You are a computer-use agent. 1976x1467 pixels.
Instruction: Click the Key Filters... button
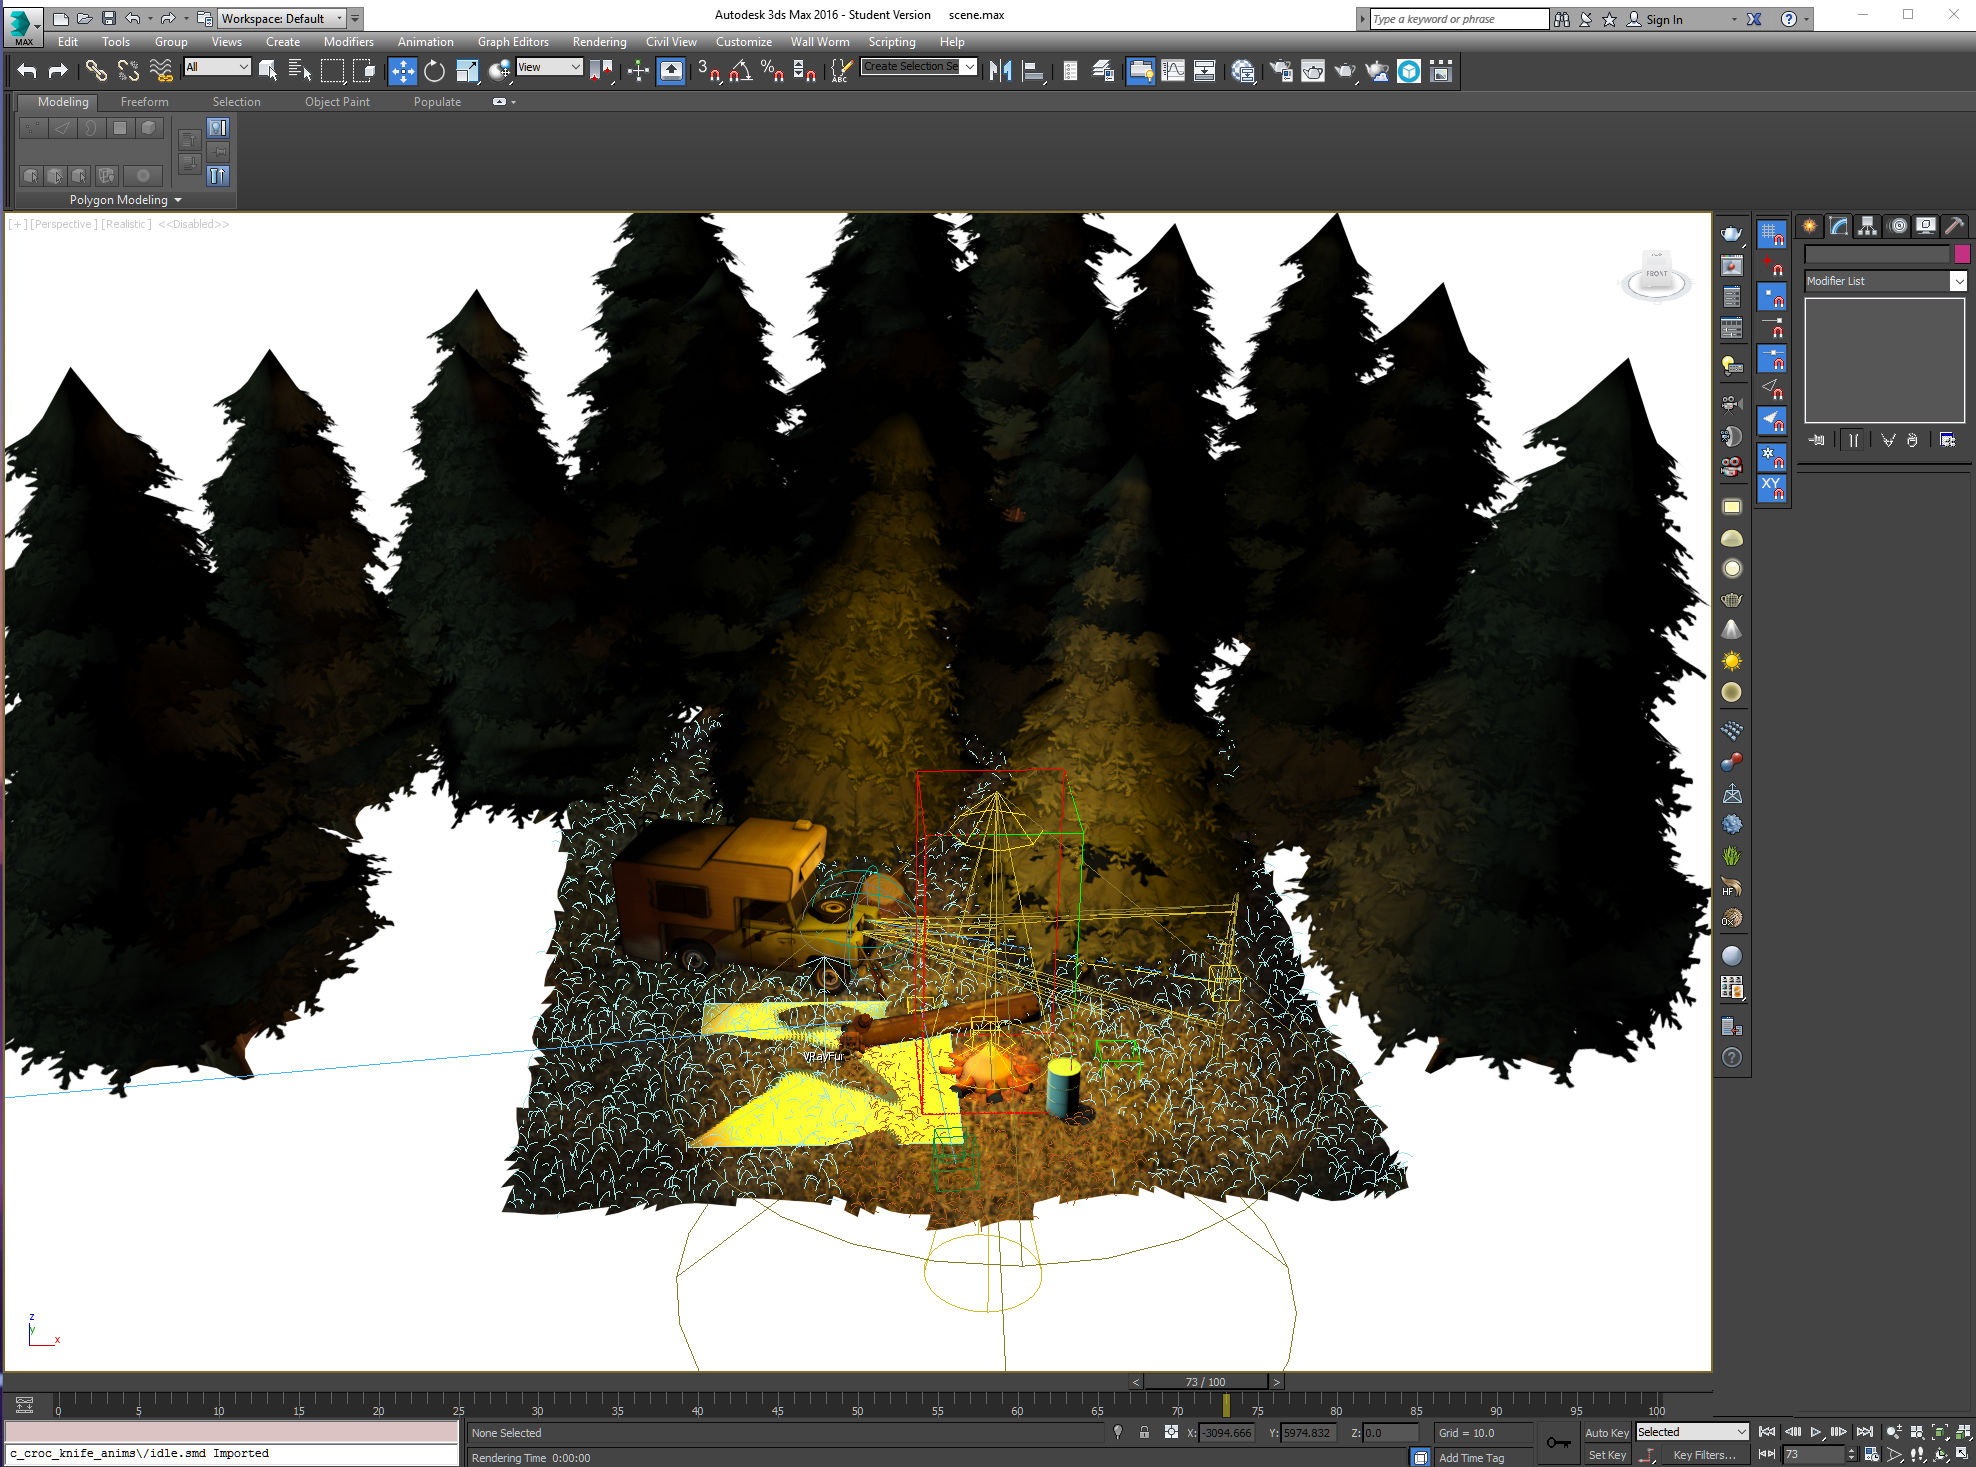(x=1704, y=1456)
